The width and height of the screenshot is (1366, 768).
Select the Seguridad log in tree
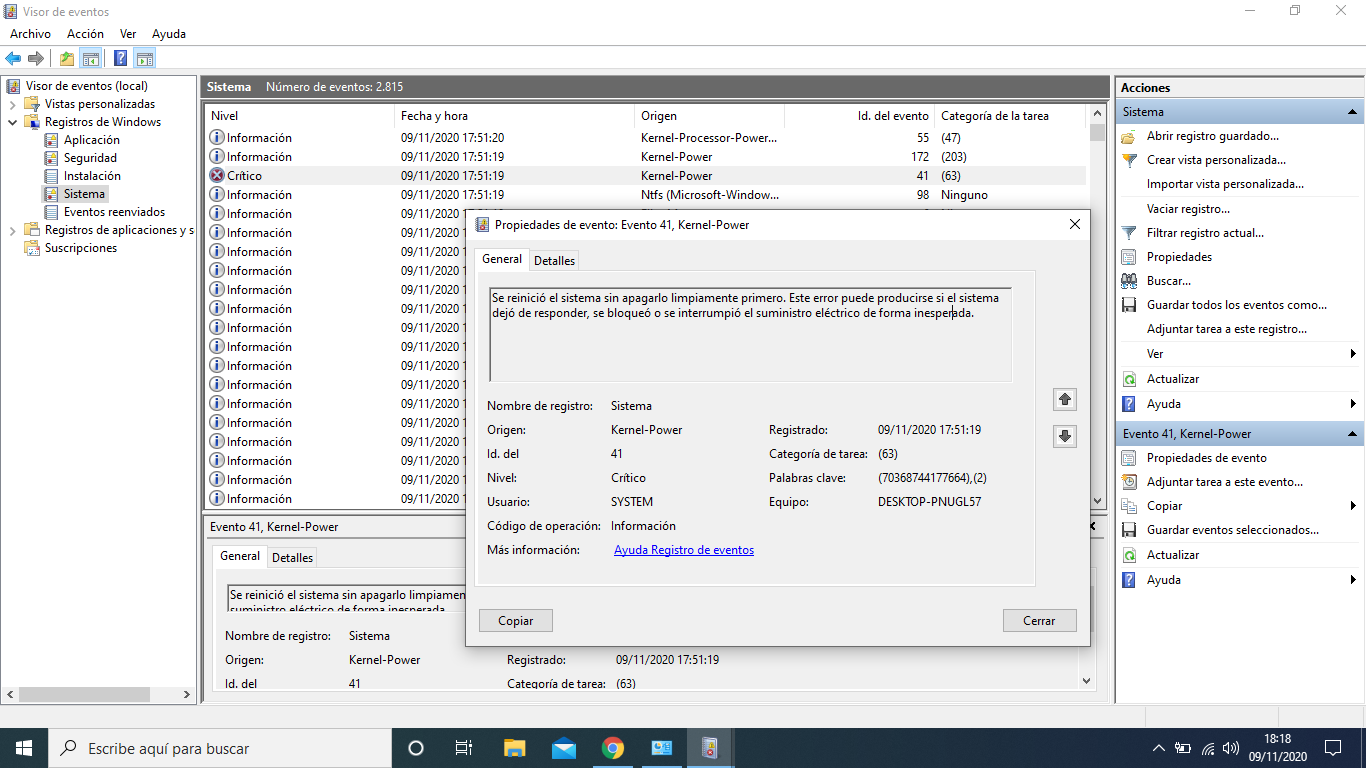90,158
